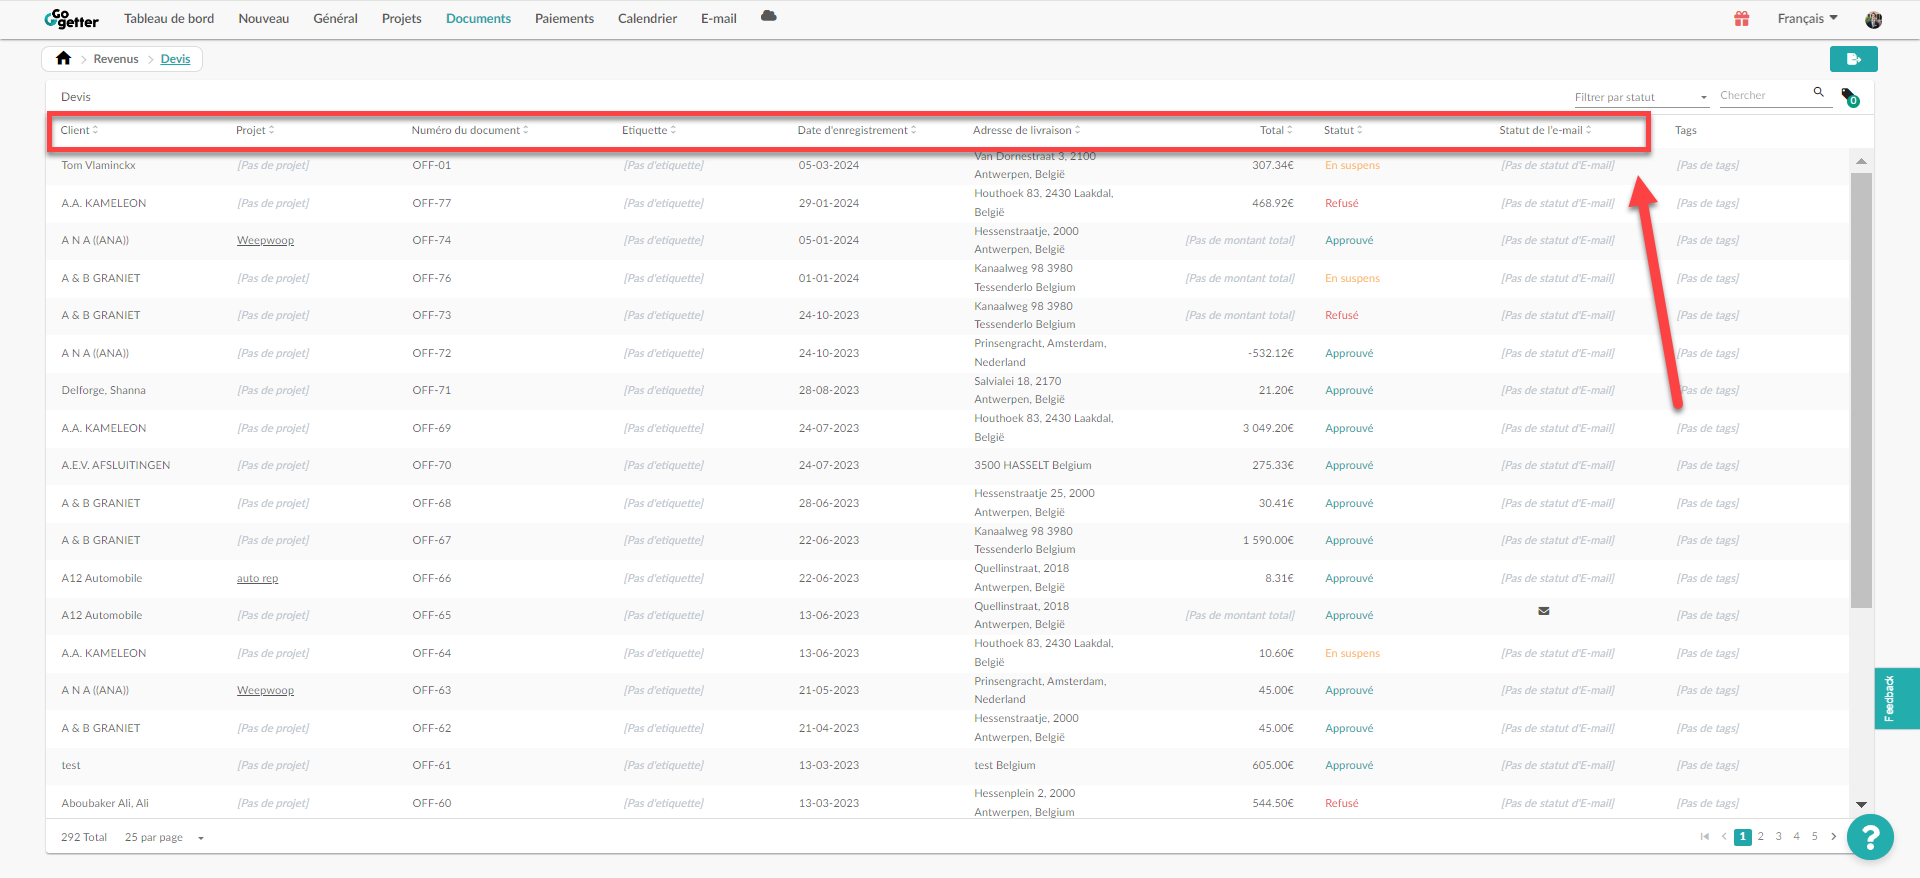1920x878 pixels.
Task: Sort by Date d'enregistrement column
Action: tap(857, 130)
